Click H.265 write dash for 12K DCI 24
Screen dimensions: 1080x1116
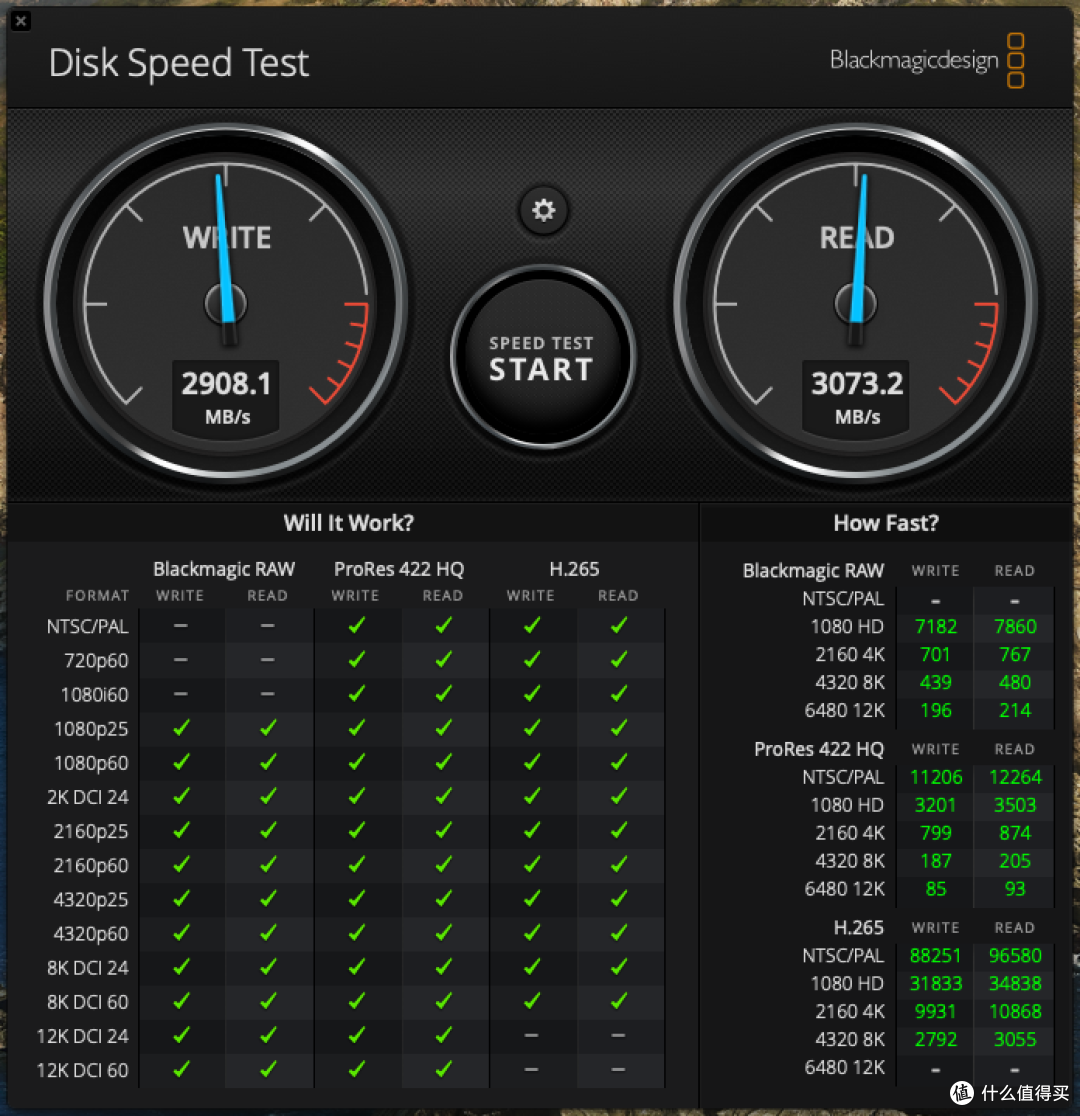coord(531,1036)
